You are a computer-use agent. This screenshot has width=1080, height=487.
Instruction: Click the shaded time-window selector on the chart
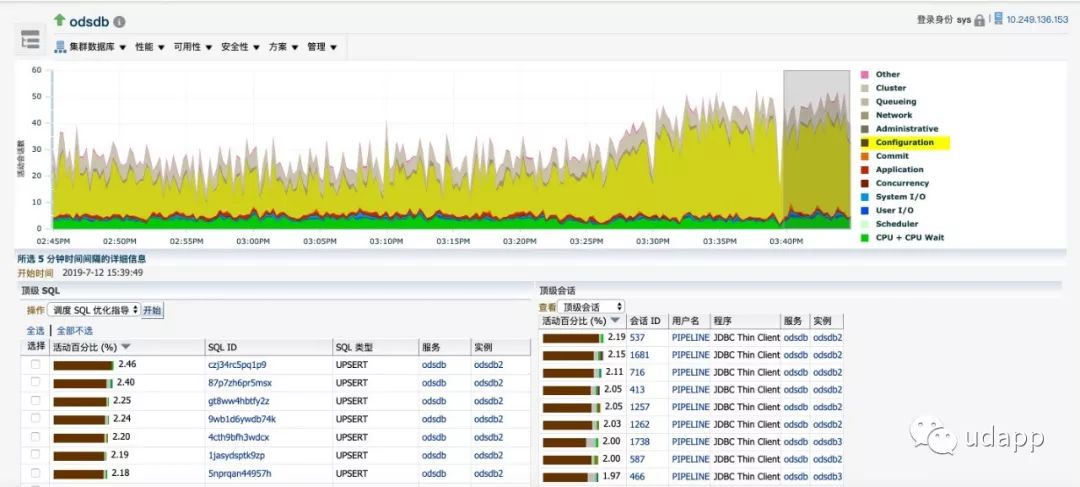pyautogui.click(x=815, y=150)
